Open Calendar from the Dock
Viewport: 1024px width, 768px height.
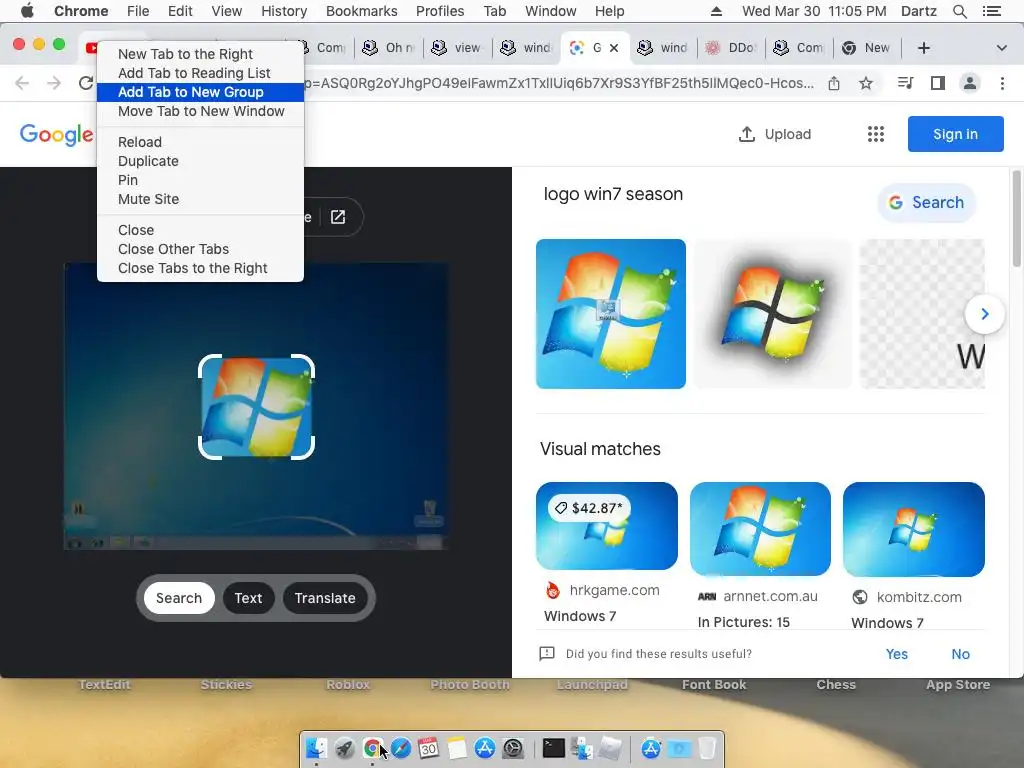(428, 748)
